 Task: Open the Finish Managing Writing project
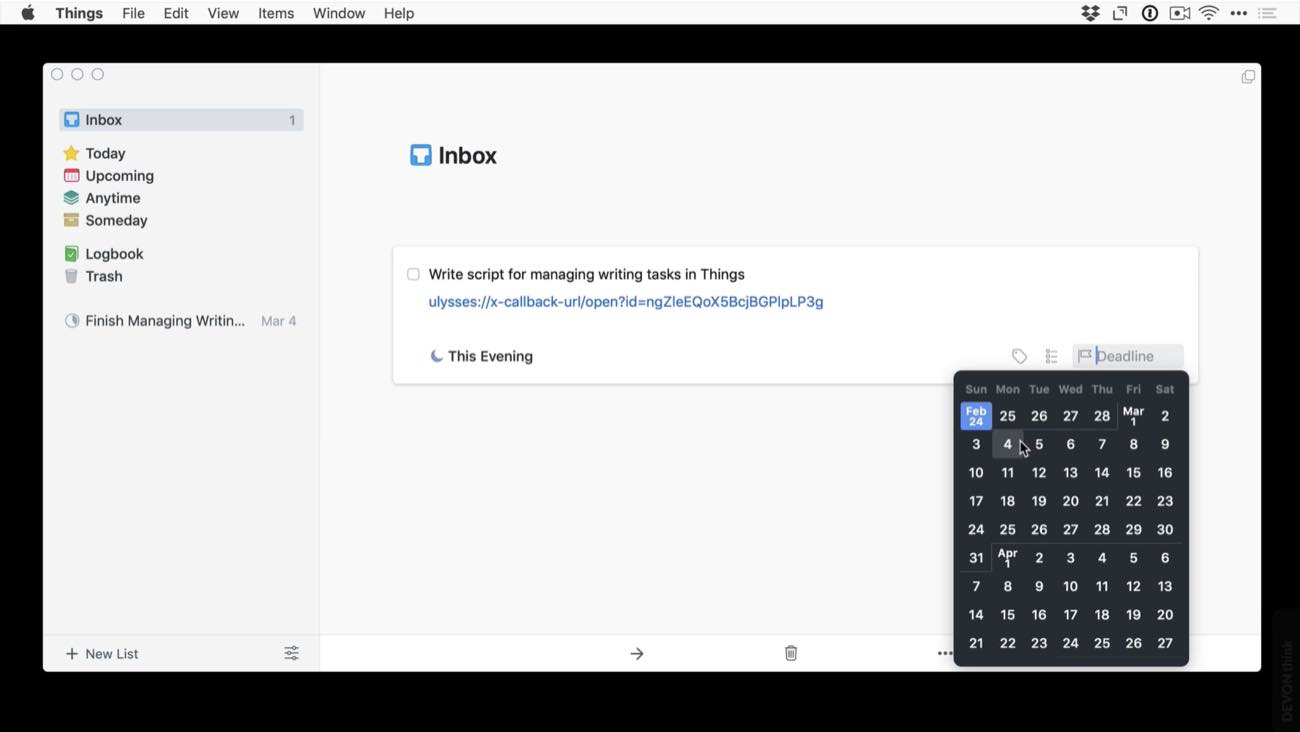point(180,321)
